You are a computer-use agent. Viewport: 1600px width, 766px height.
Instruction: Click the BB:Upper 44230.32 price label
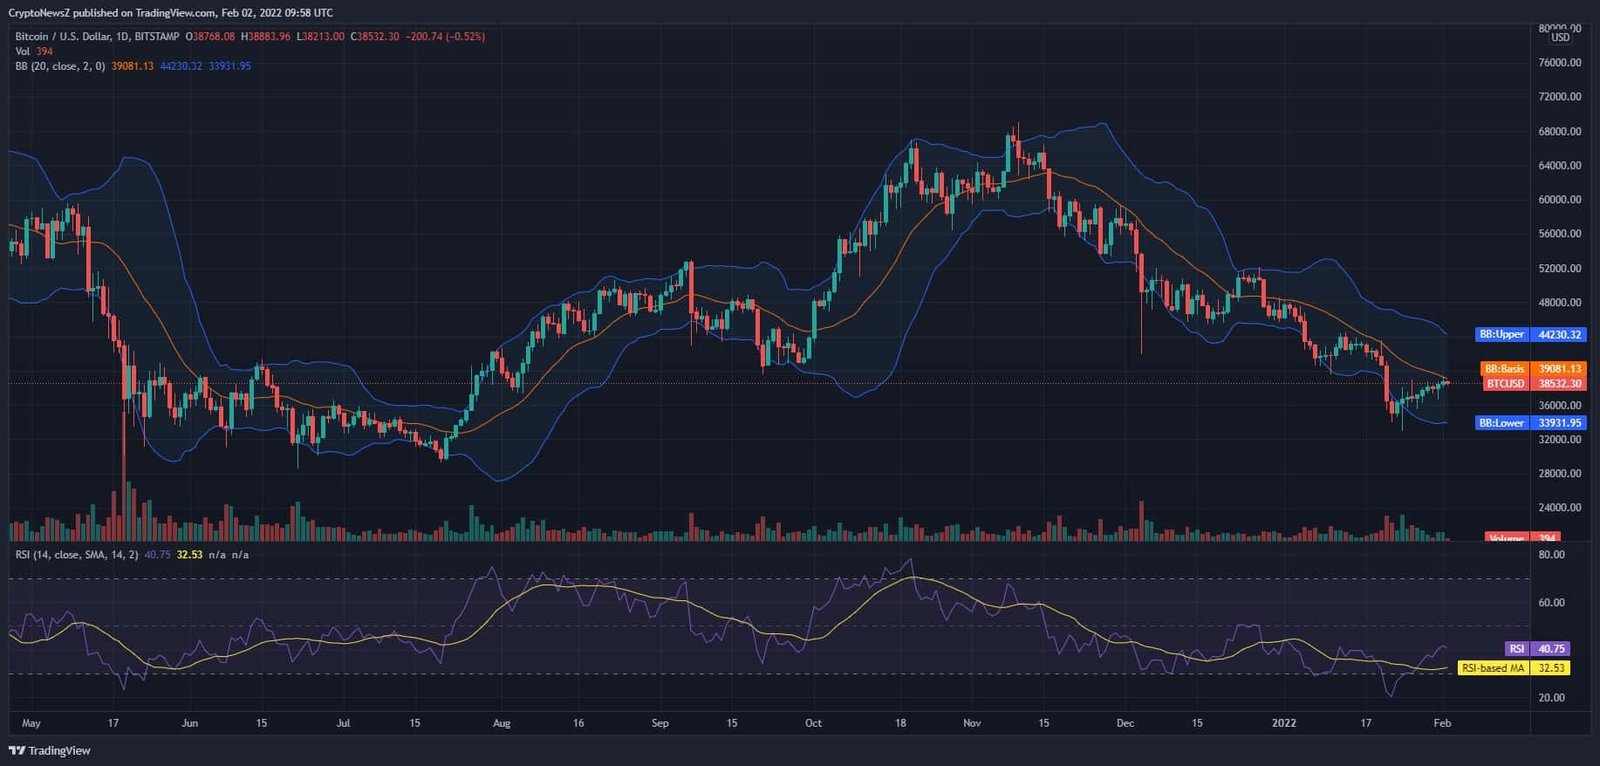pyautogui.click(x=1530, y=335)
